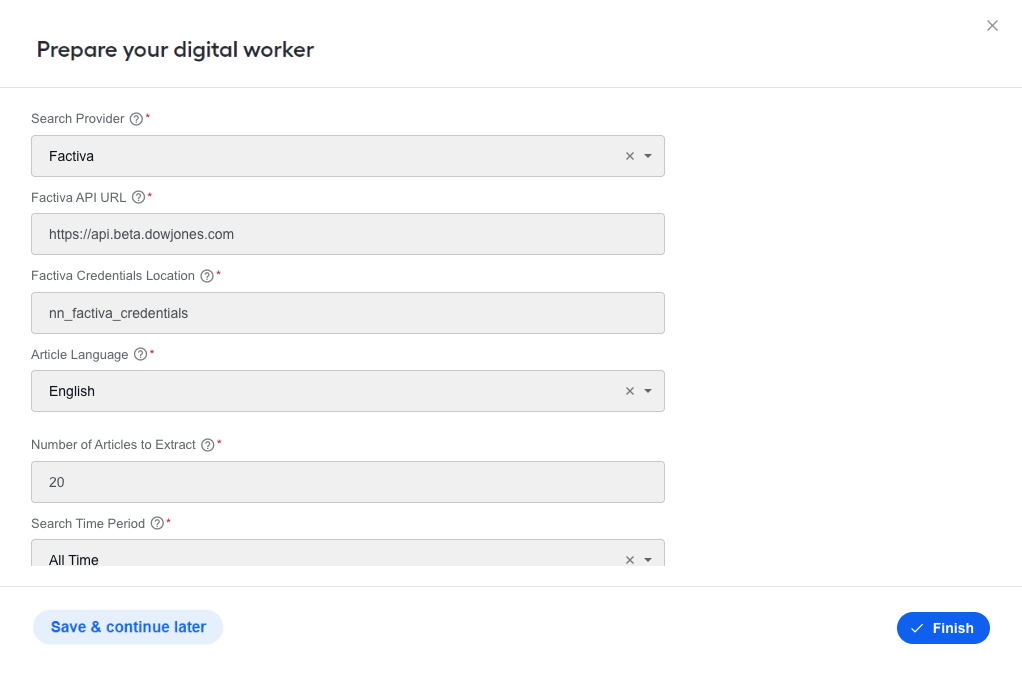Open Number of Articles to Extract help
The width and height of the screenshot is (1022, 697).
click(x=207, y=445)
